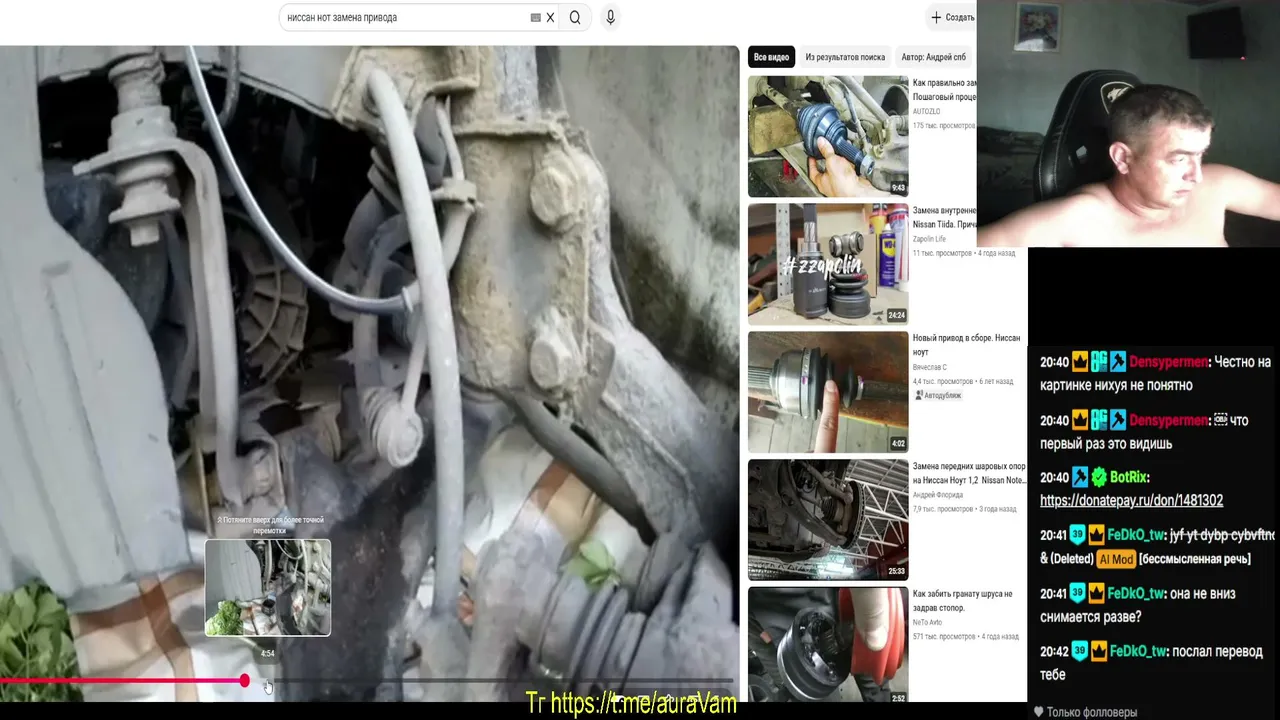Click the crown badge next to BotRix message's Densypermen above
The image size is (1280, 720).
(x=1079, y=420)
